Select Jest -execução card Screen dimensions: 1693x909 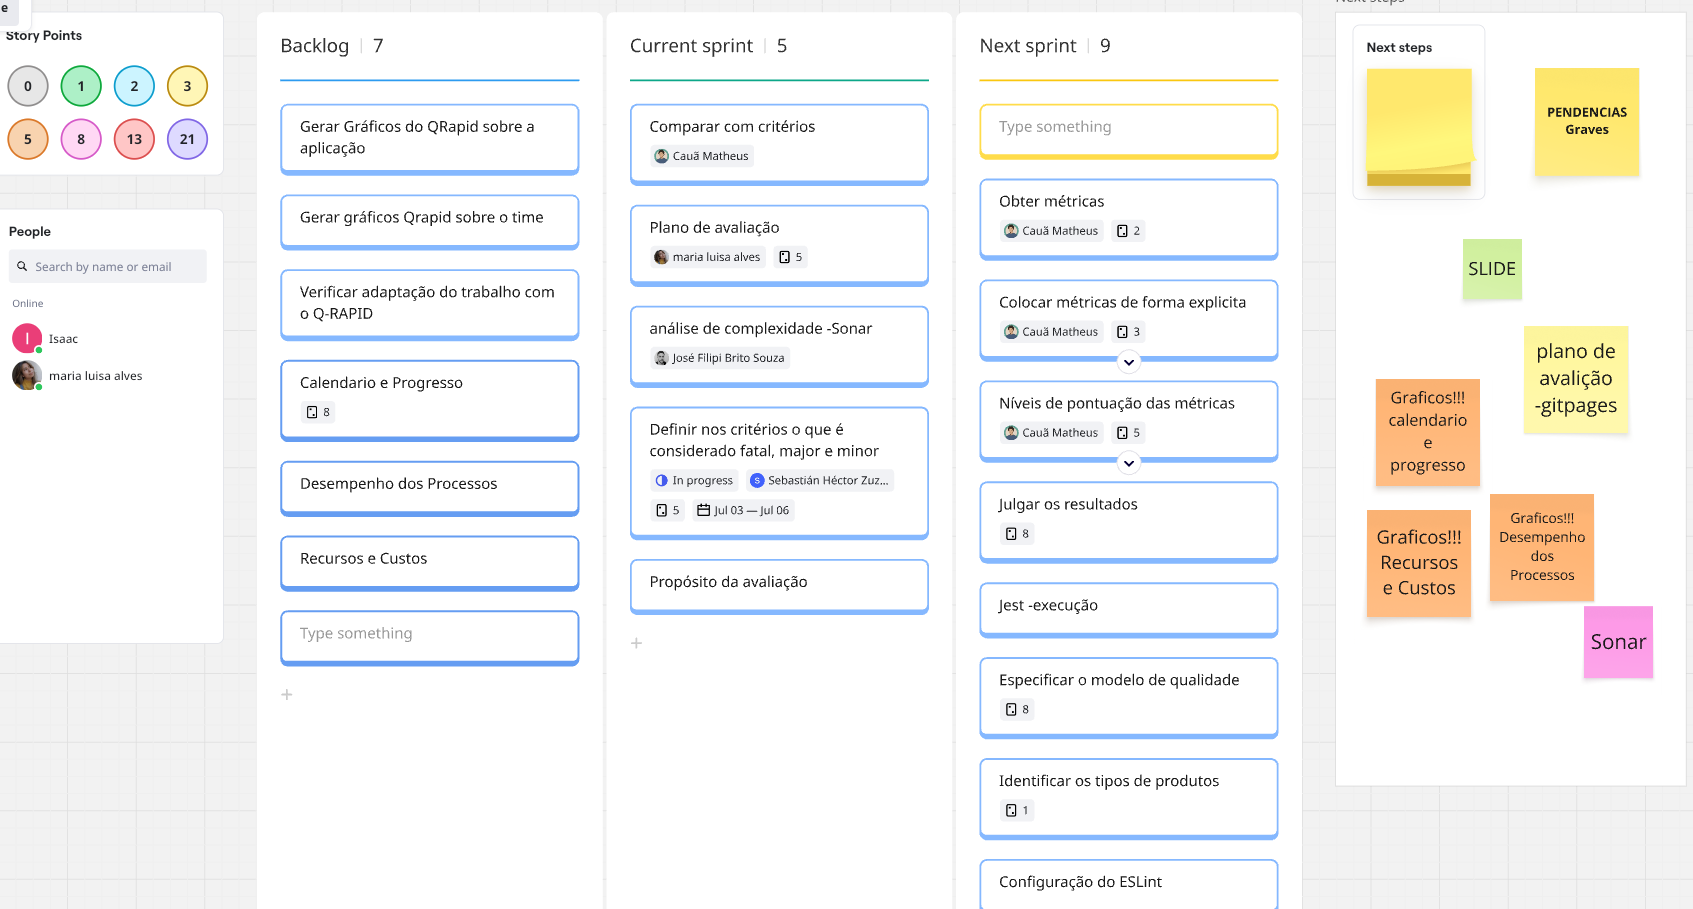(1129, 610)
